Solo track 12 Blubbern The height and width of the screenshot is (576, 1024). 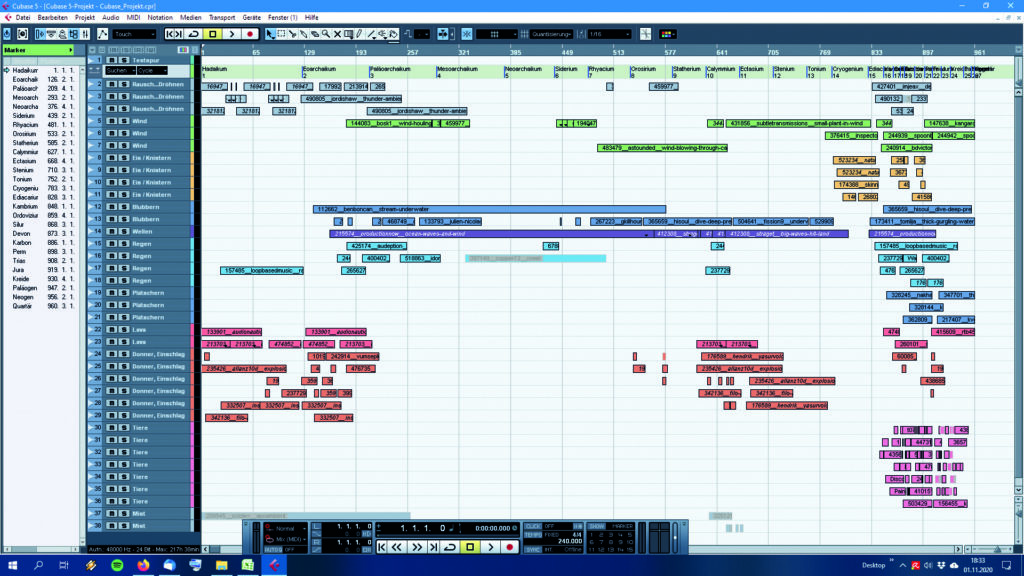(x=123, y=207)
